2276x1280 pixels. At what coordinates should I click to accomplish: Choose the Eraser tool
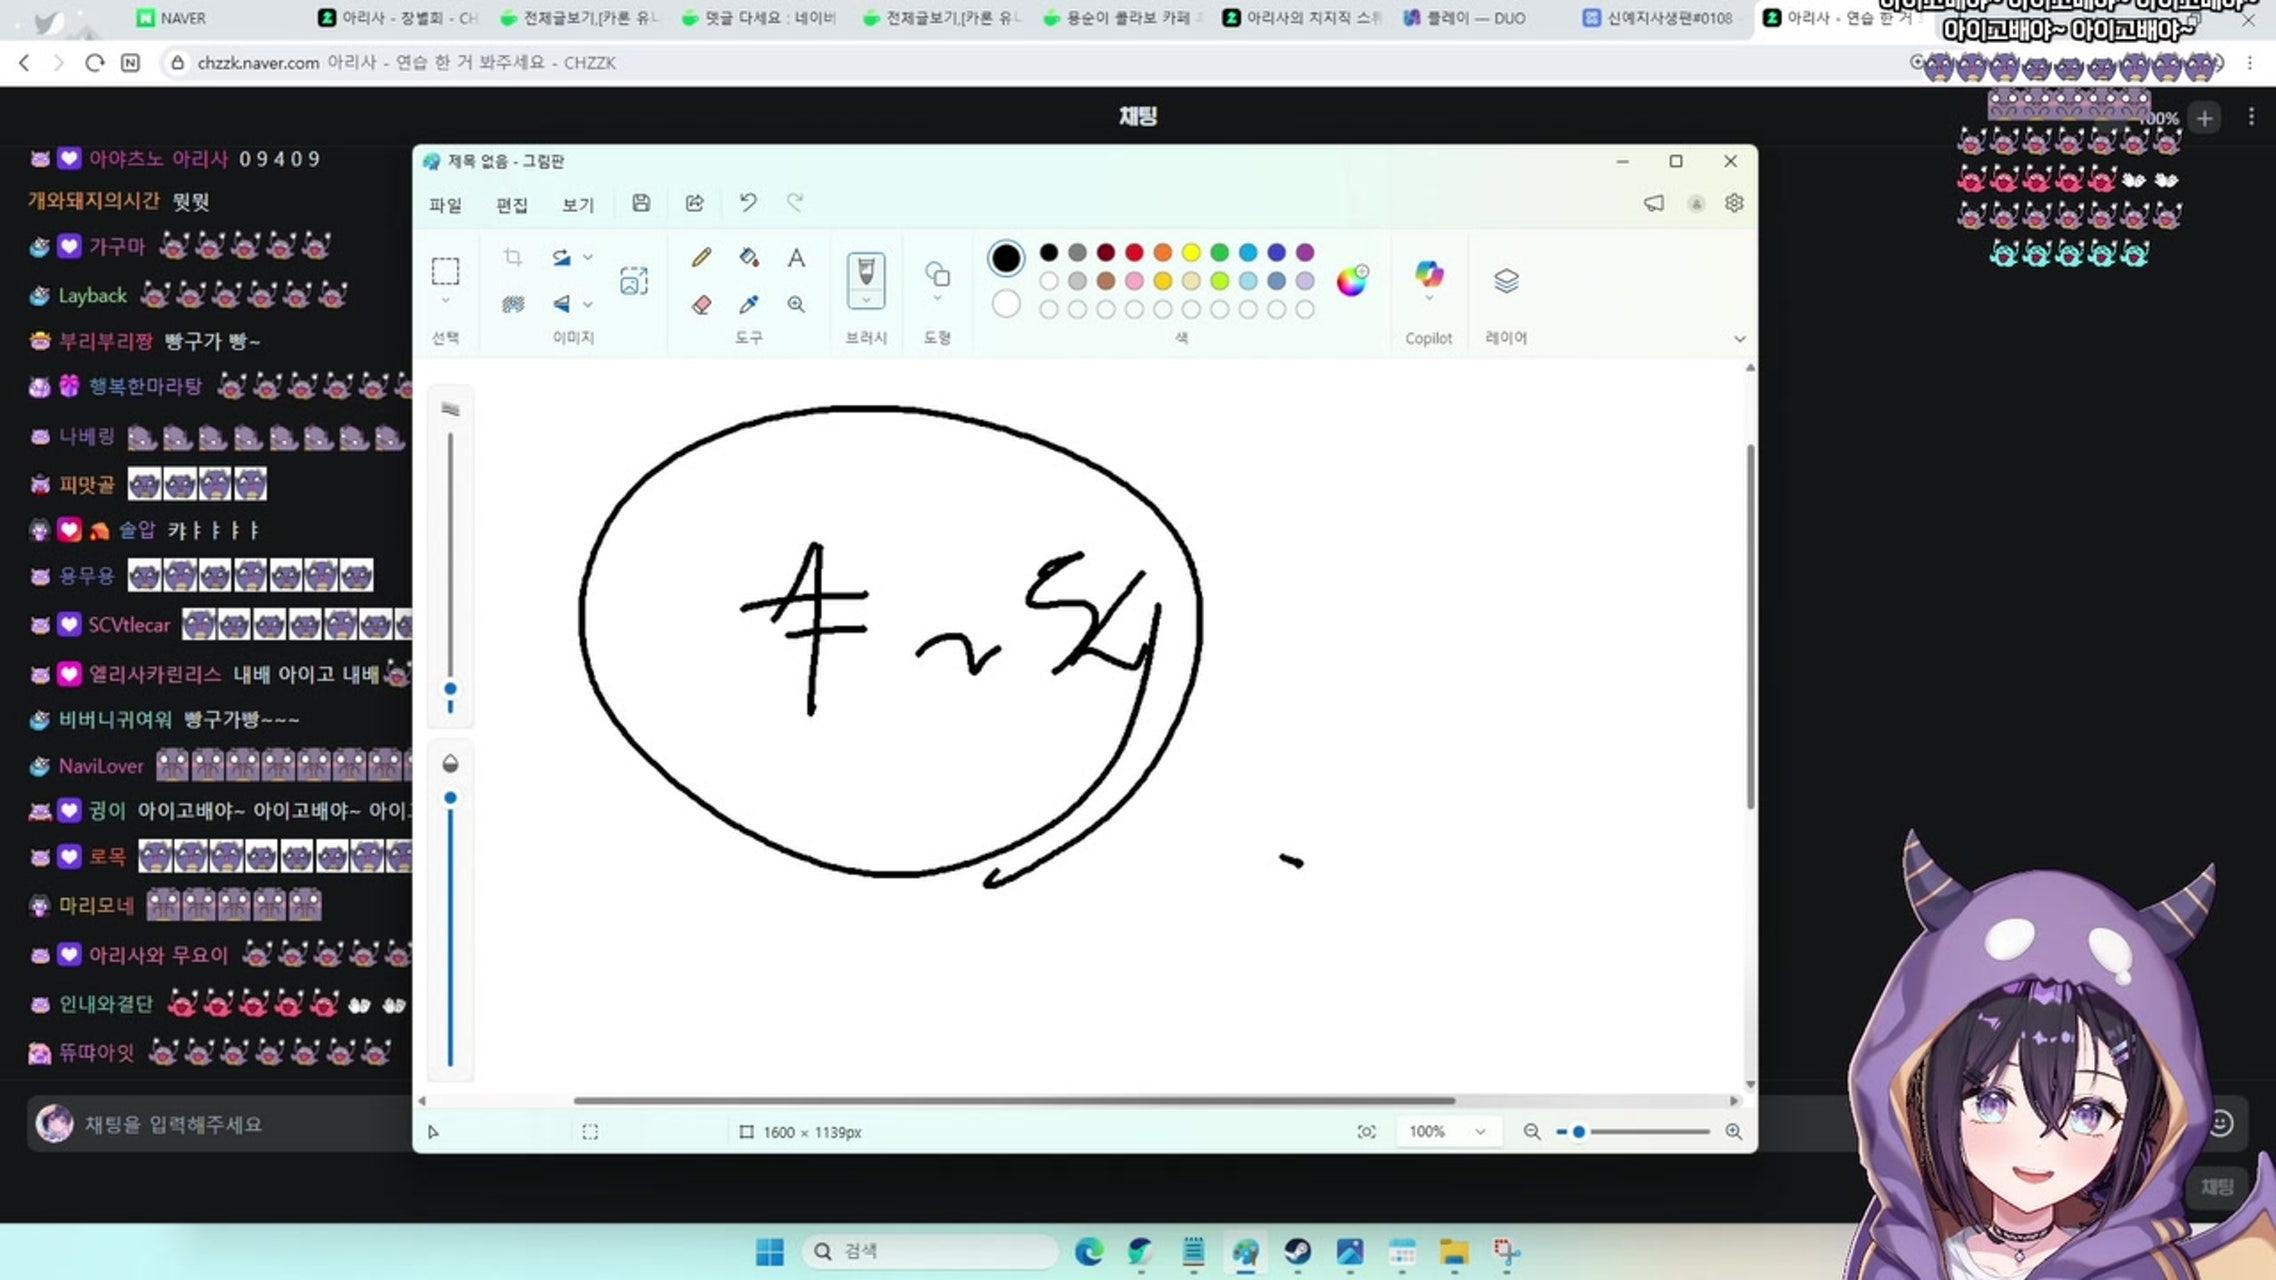tap(701, 304)
